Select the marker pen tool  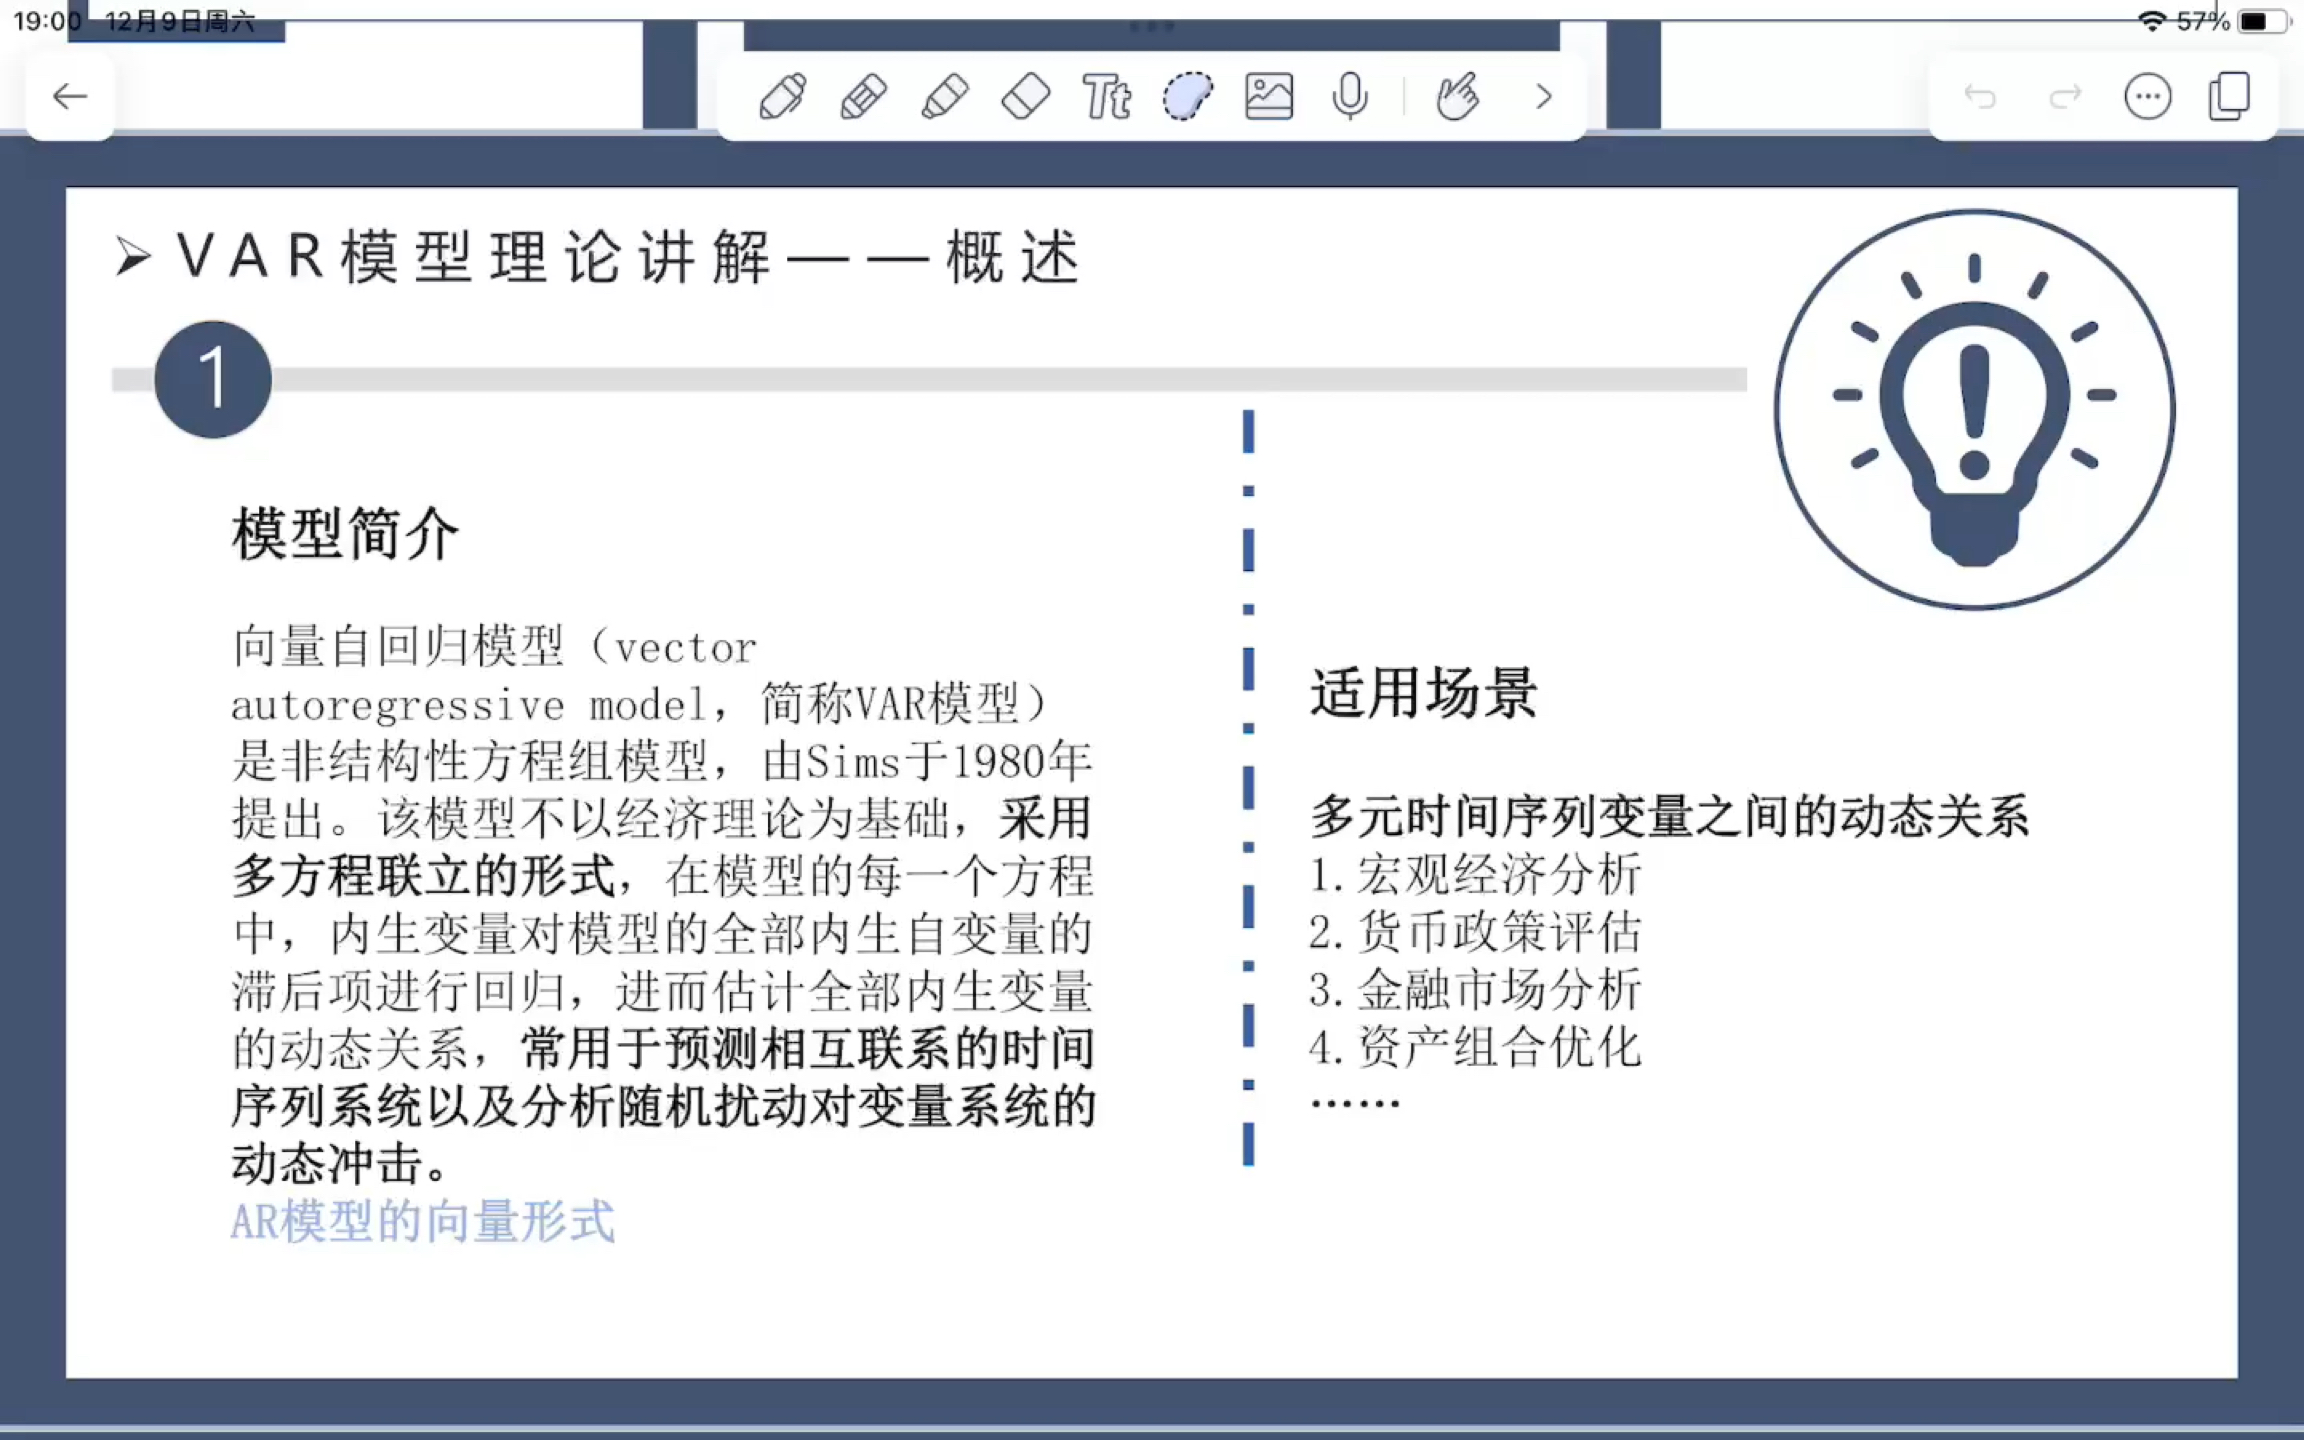pyautogui.click(x=864, y=97)
